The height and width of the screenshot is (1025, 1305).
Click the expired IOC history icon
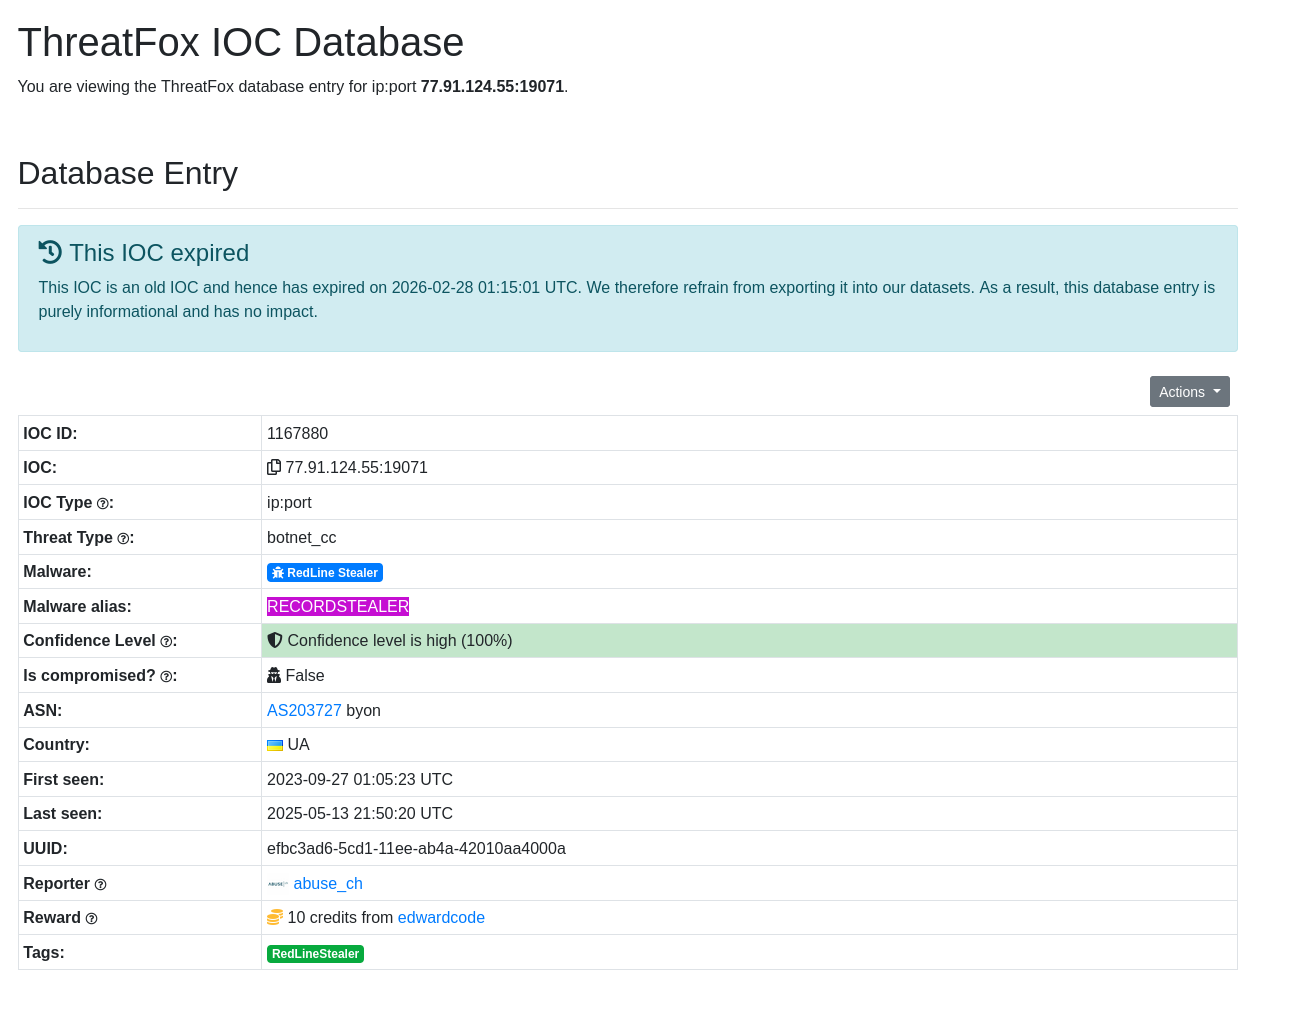click(x=50, y=252)
